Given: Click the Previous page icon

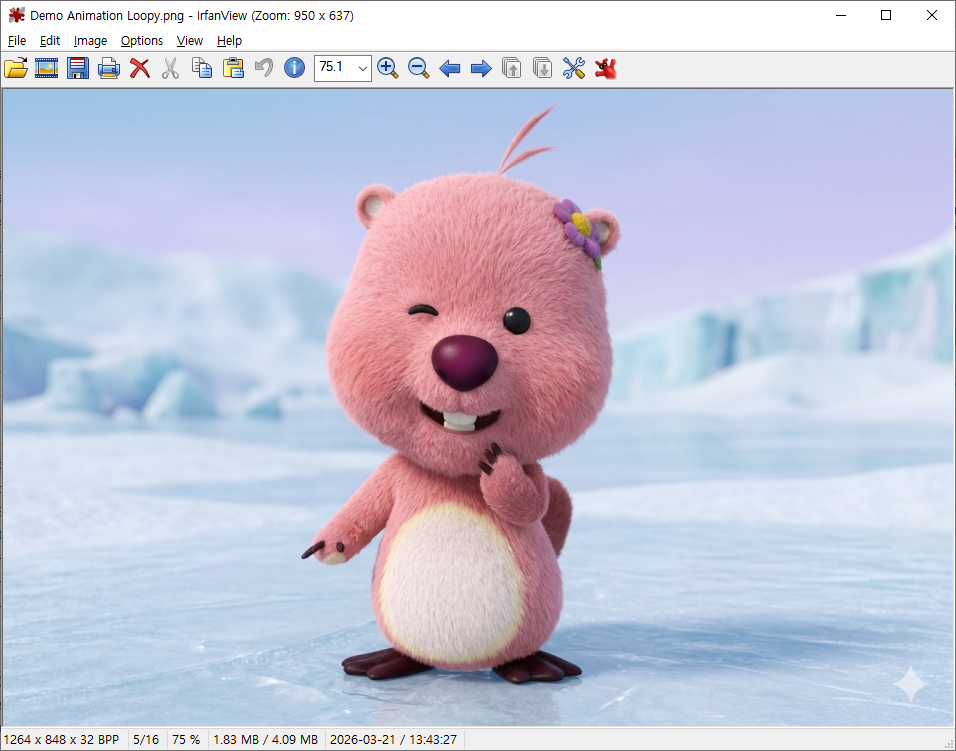Looking at the screenshot, I should [x=512, y=68].
